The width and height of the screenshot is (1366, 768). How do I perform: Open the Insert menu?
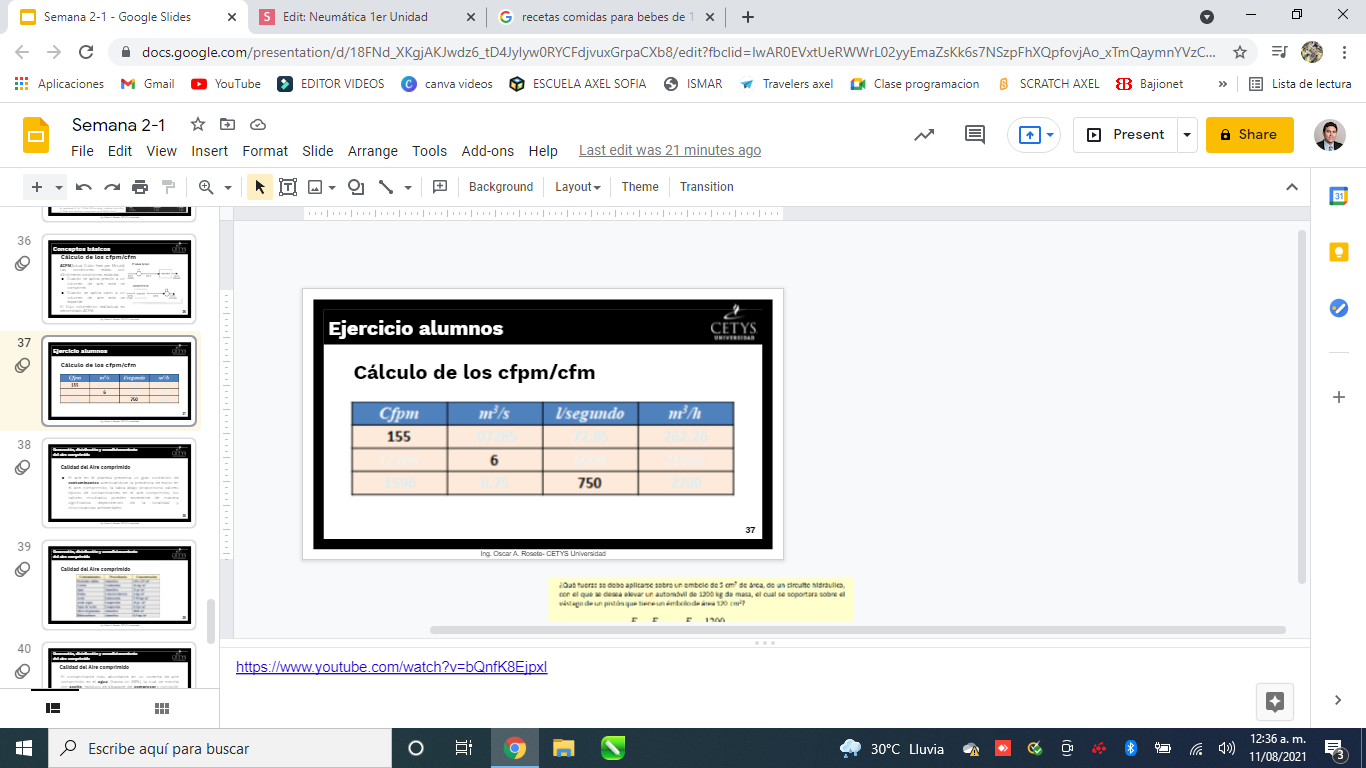[x=210, y=151]
